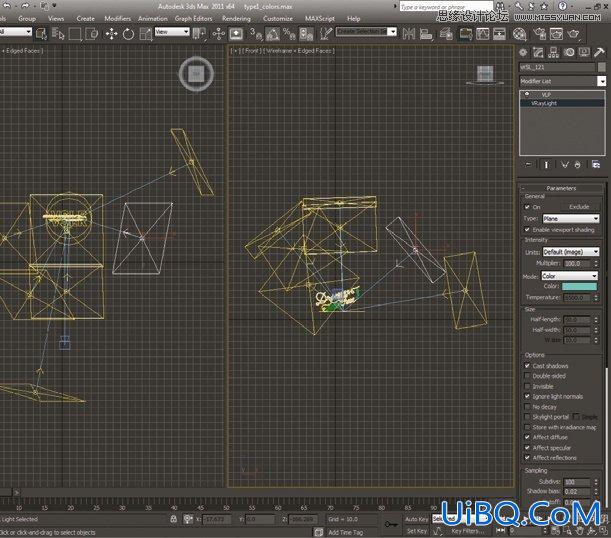Toggle Window/Crossing selection icon
Image resolution: width=611 pixels, height=538 pixels.
coord(91,34)
